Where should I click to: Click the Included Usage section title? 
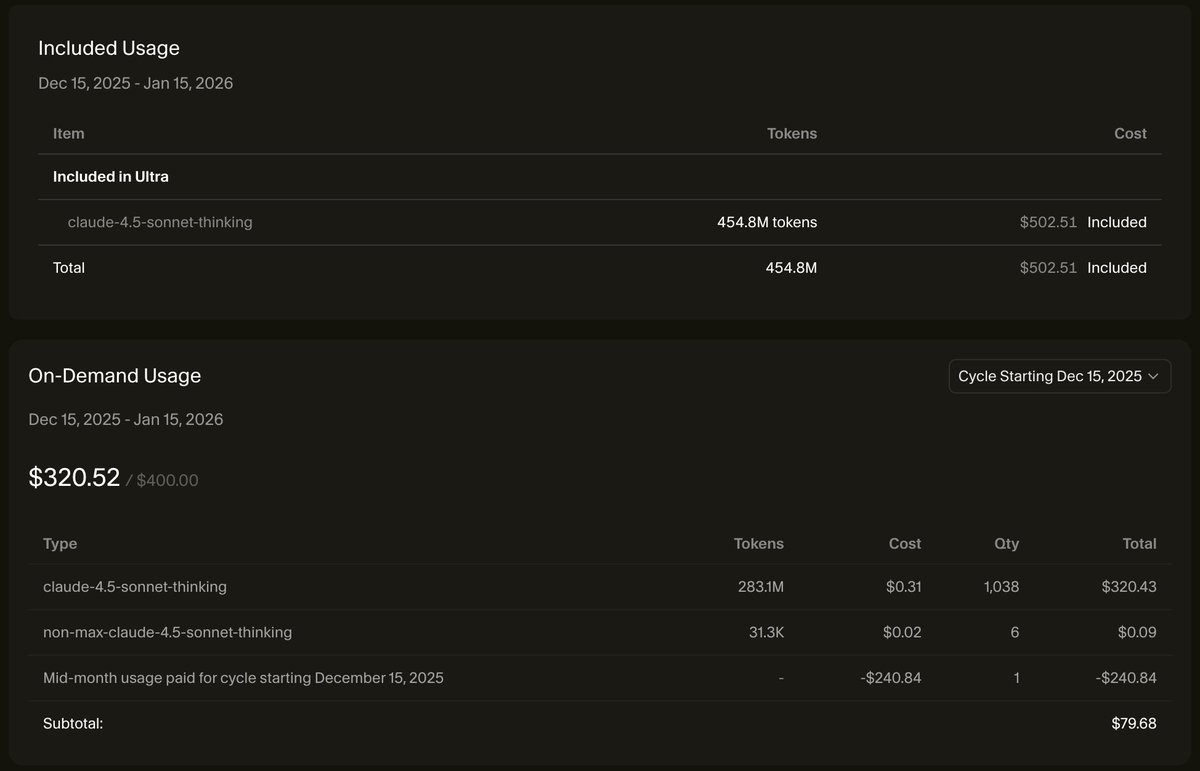tap(108, 48)
